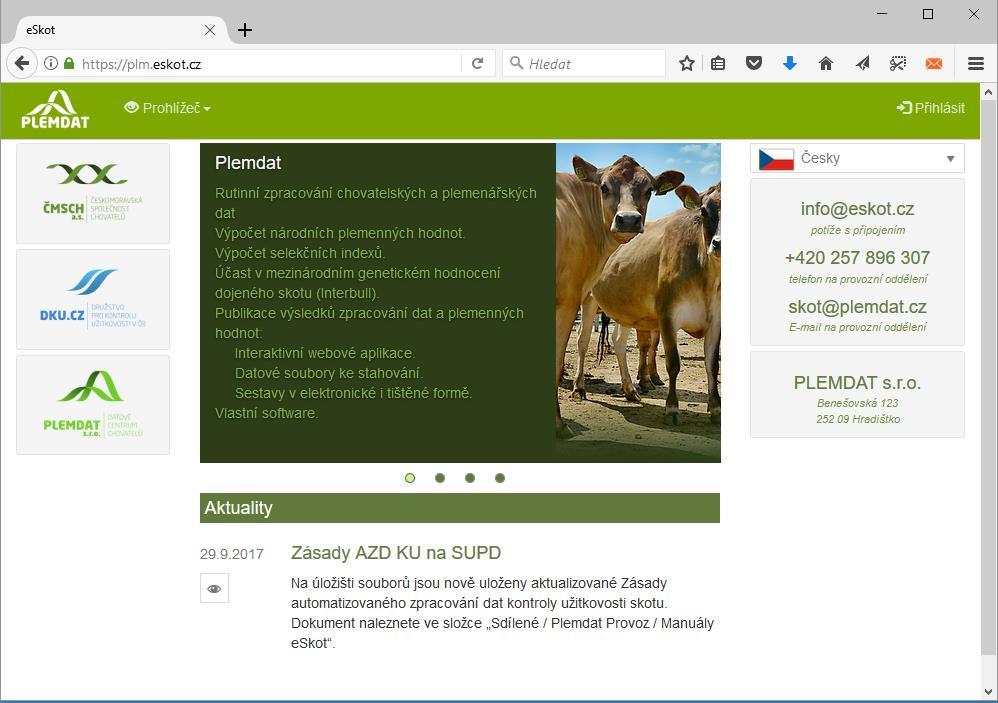Click the line Sestavy v elektronické i tištěné formě.
Image resolution: width=998 pixels, height=703 pixels.
[x=353, y=393]
